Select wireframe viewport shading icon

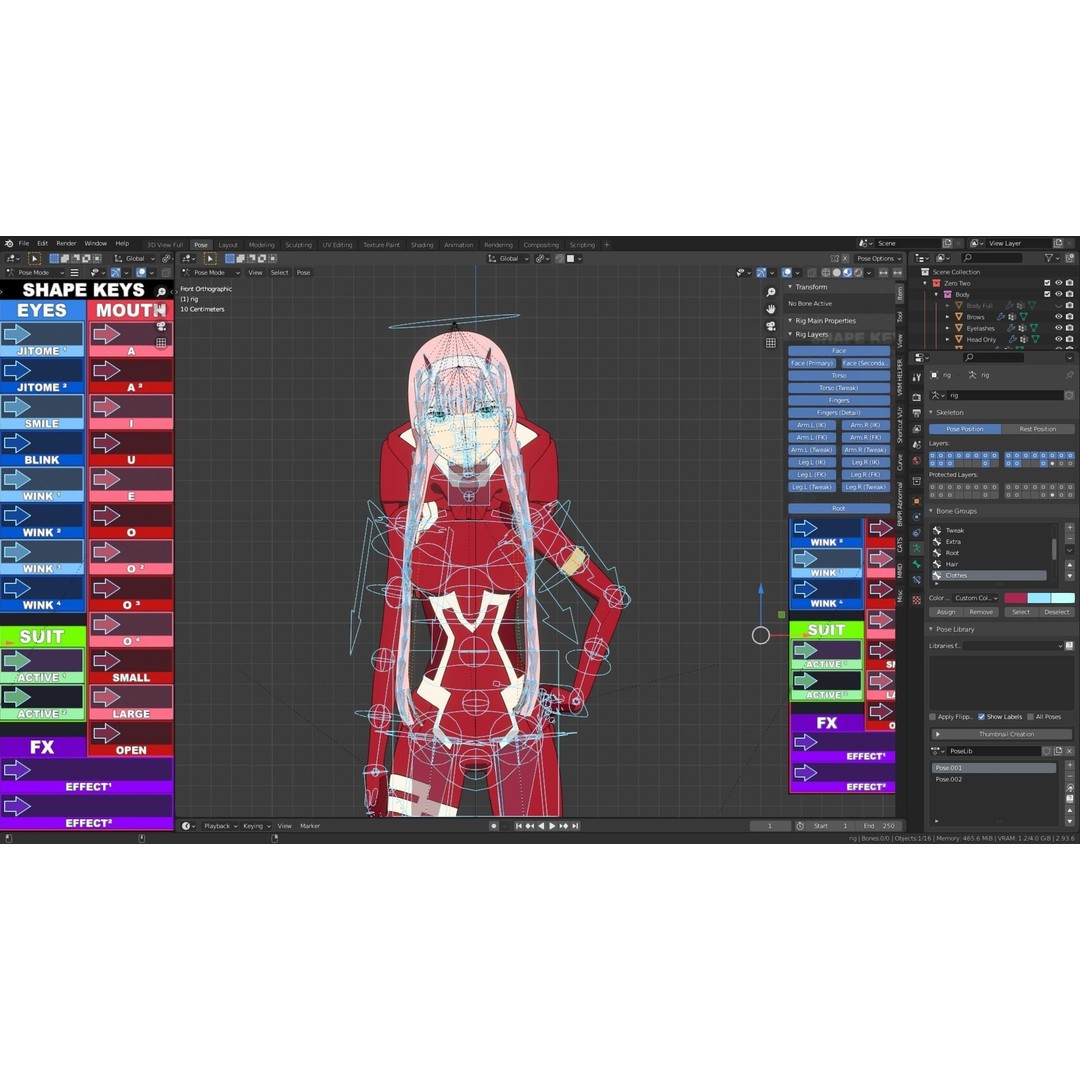coord(825,273)
